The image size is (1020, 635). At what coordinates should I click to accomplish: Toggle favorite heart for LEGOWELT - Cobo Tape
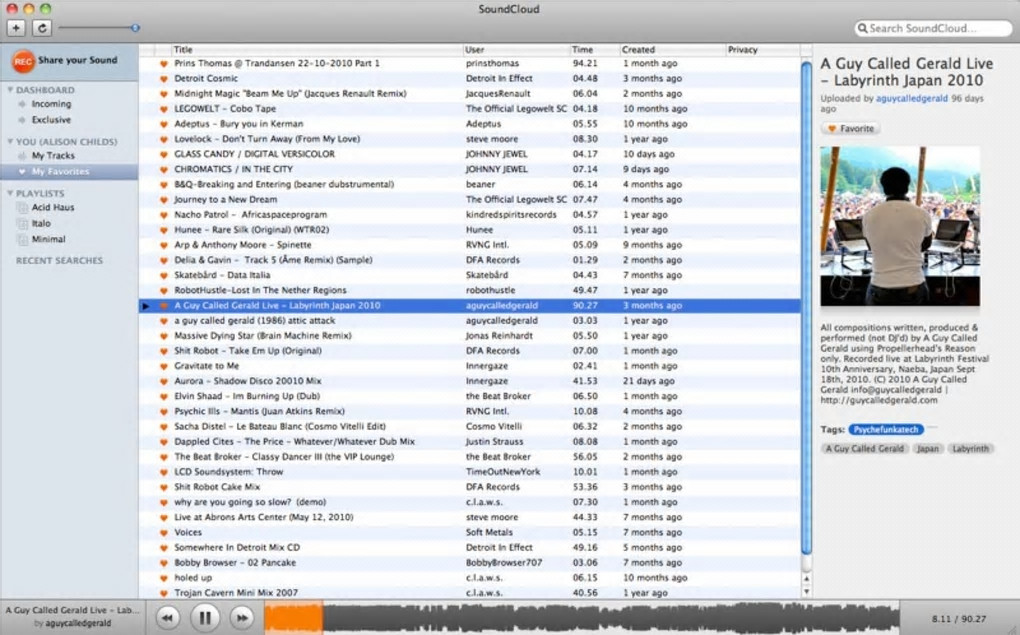tap(164, 109)
